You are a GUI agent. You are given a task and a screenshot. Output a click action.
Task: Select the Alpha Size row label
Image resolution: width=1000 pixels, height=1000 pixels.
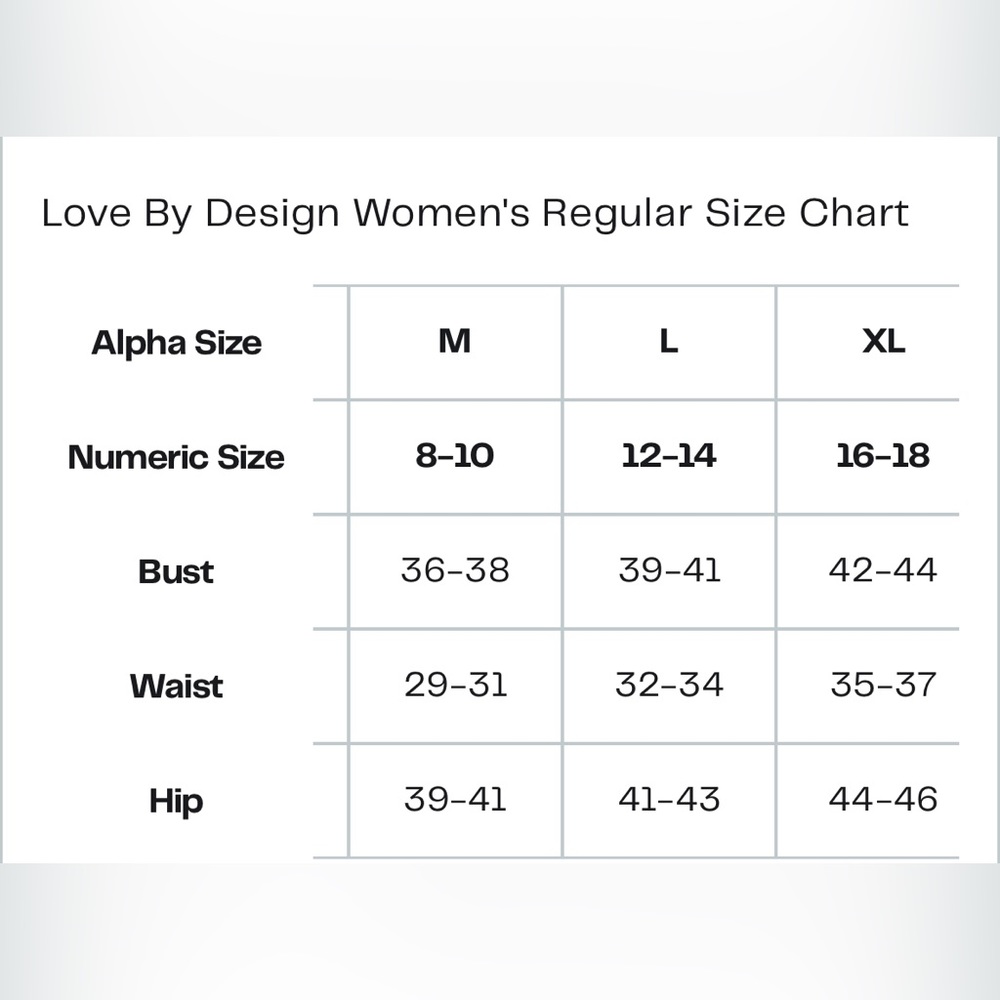pos(177,344)
